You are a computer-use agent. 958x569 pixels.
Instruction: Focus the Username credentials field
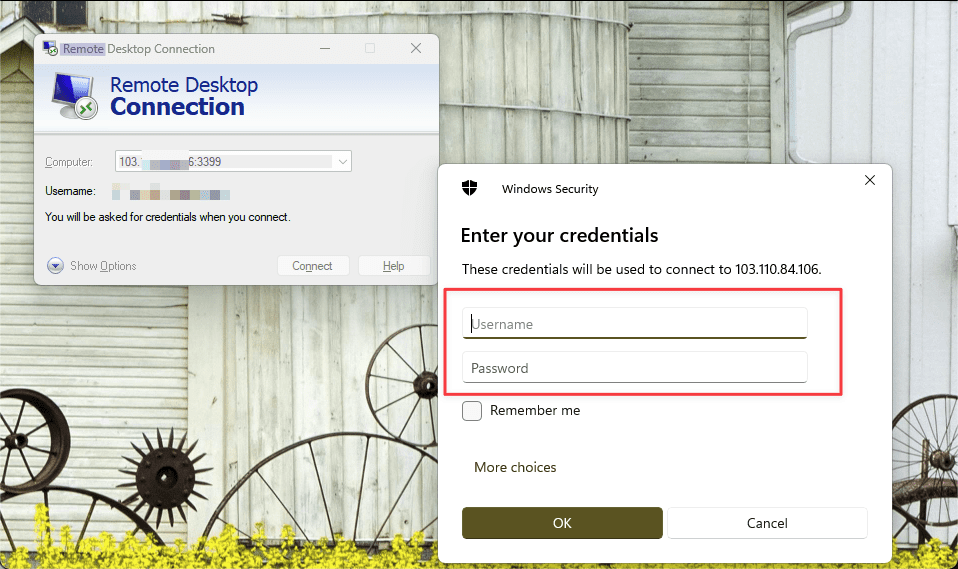pyautogui.click(x=634, y=324)
